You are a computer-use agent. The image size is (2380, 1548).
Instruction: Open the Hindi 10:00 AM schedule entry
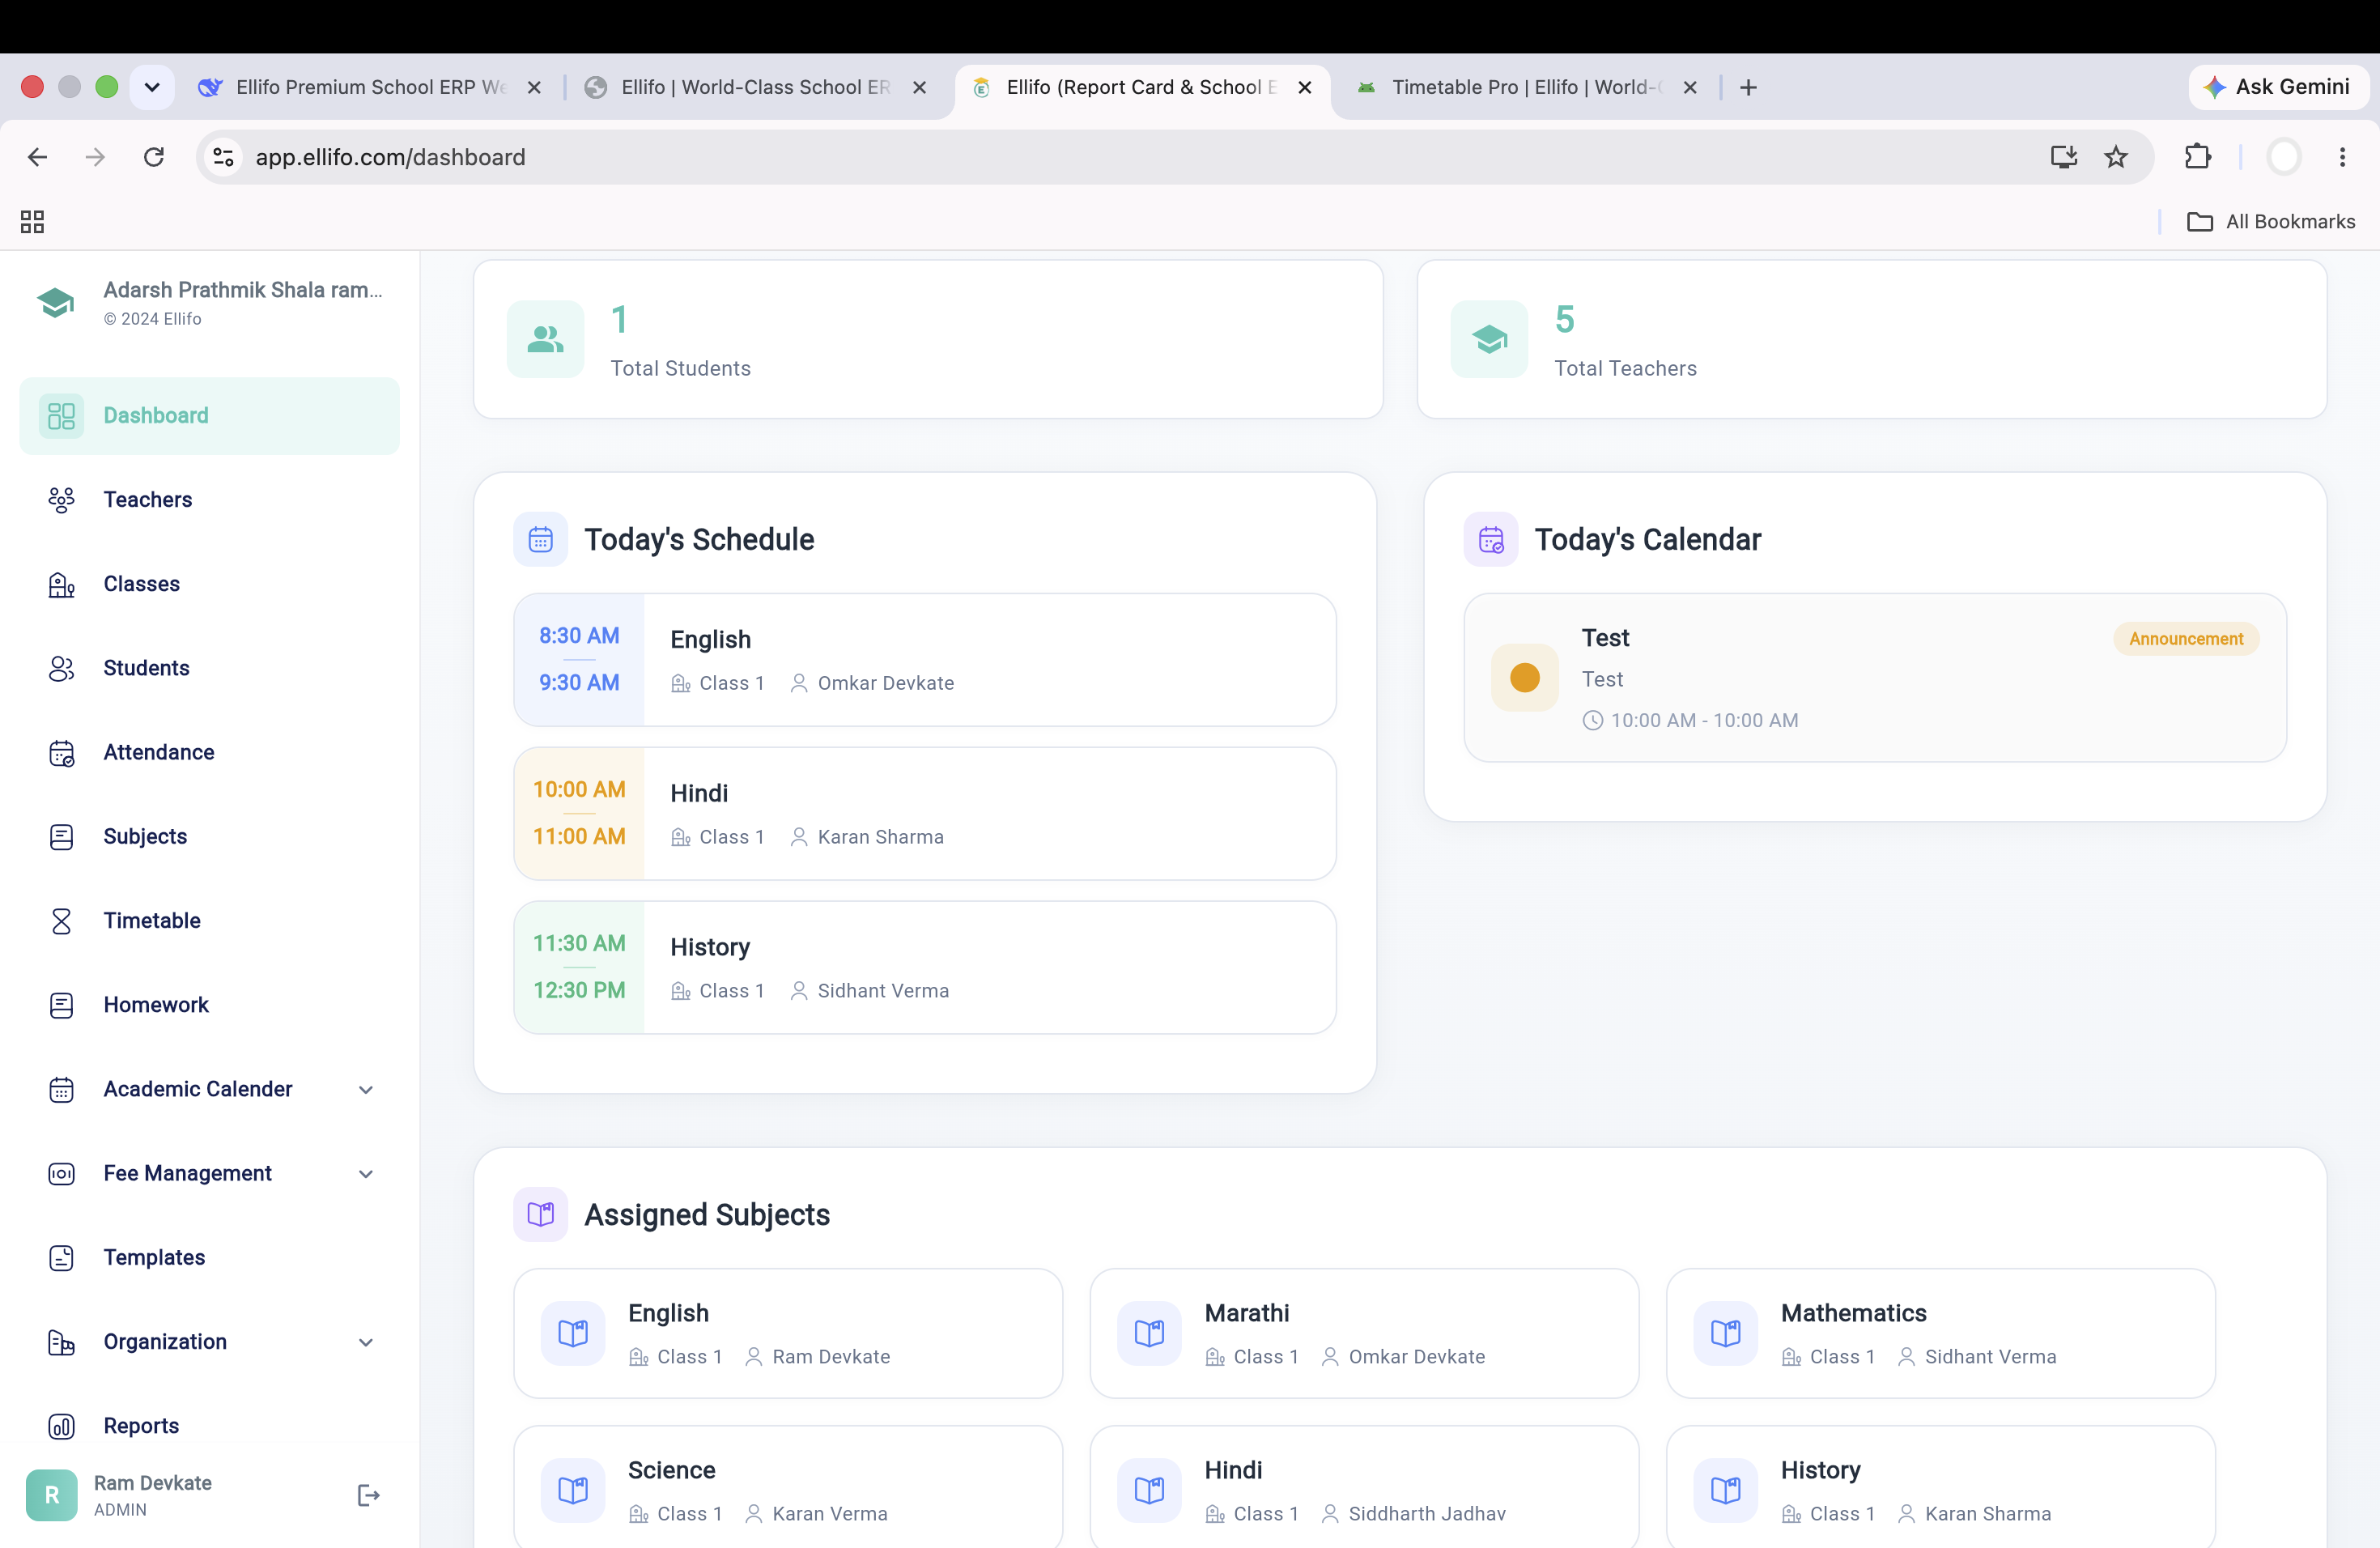click(925, 814)
